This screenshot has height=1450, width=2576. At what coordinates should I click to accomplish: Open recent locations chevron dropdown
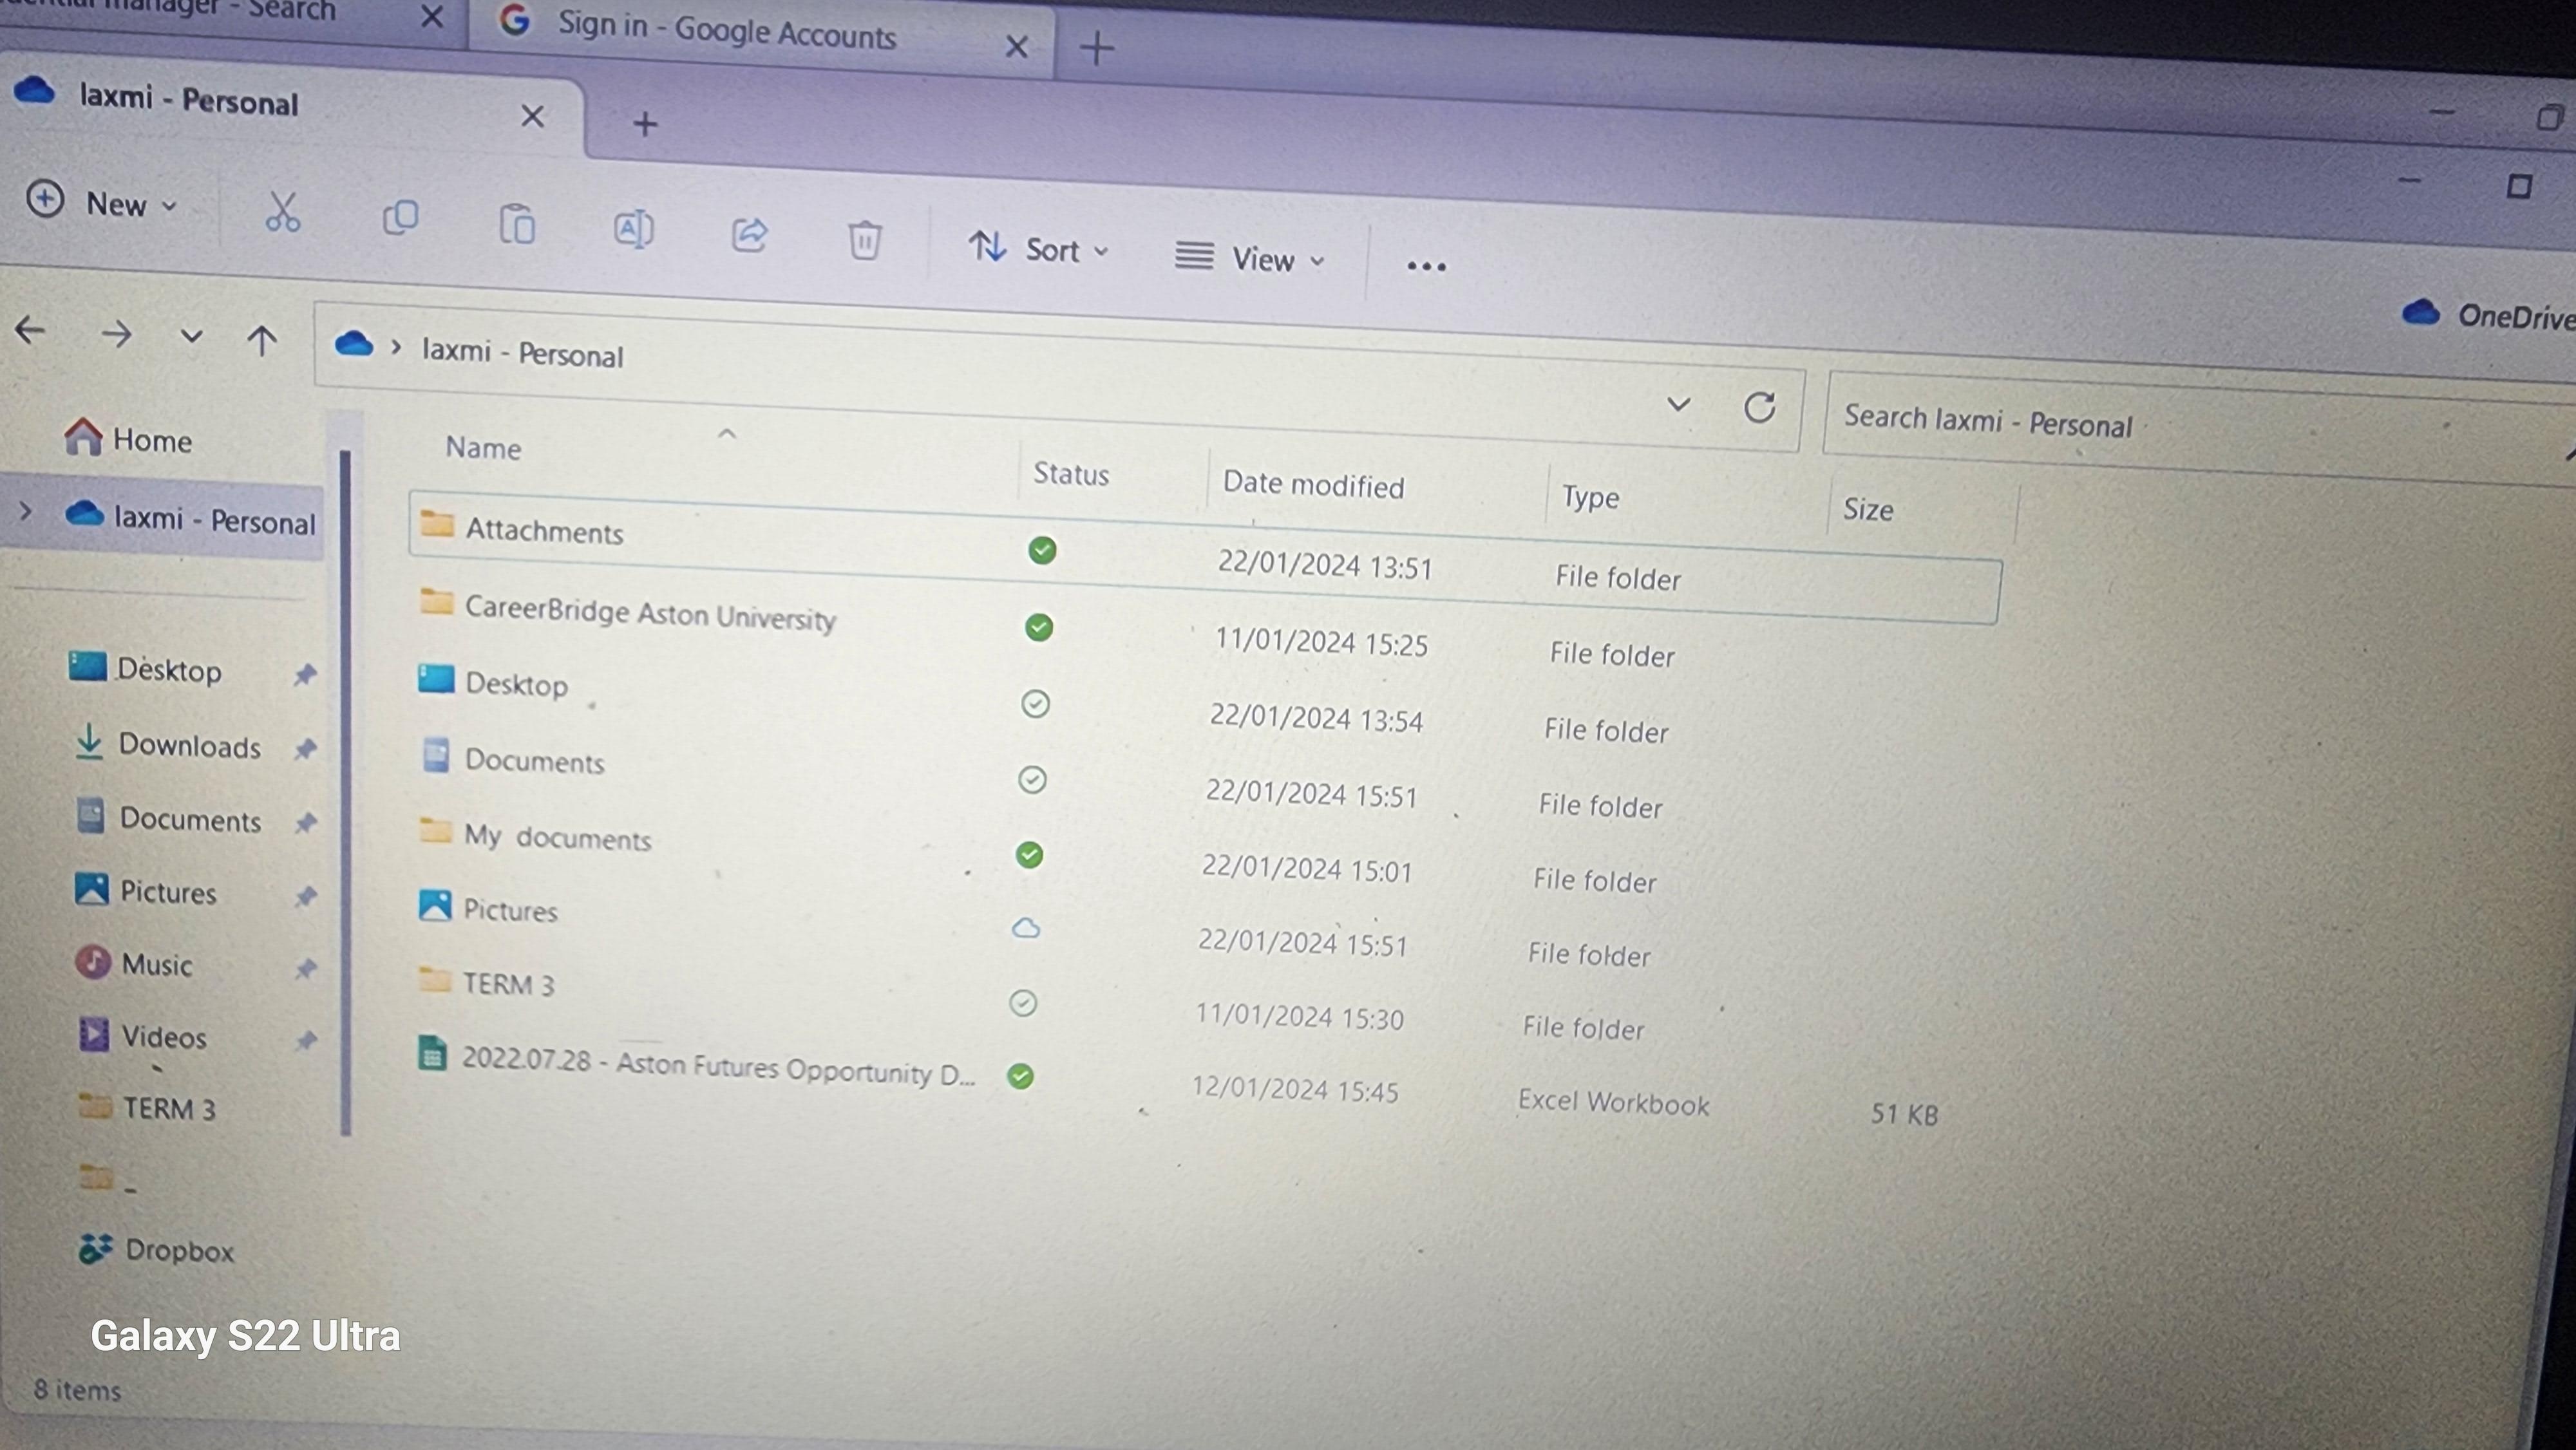[x=191, y=337]
